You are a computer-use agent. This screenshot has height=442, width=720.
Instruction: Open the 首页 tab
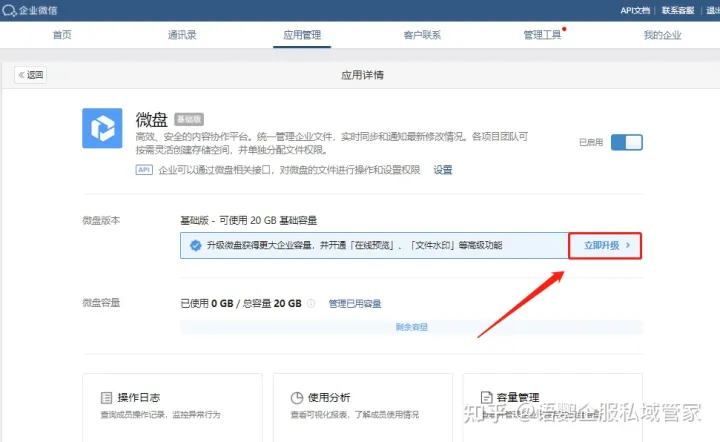coord(62,35)
